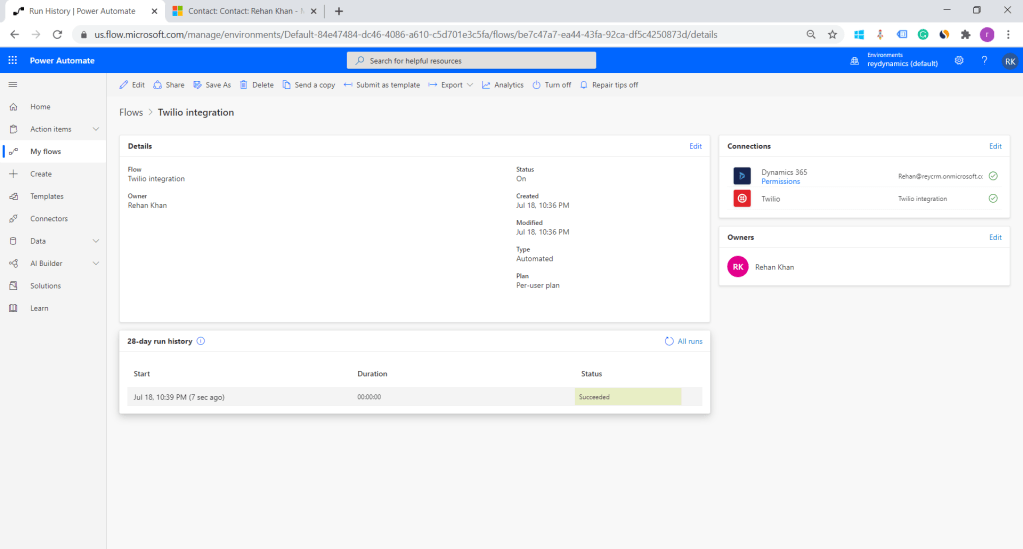Click the app launcher waffle icon

pos(13,61)
